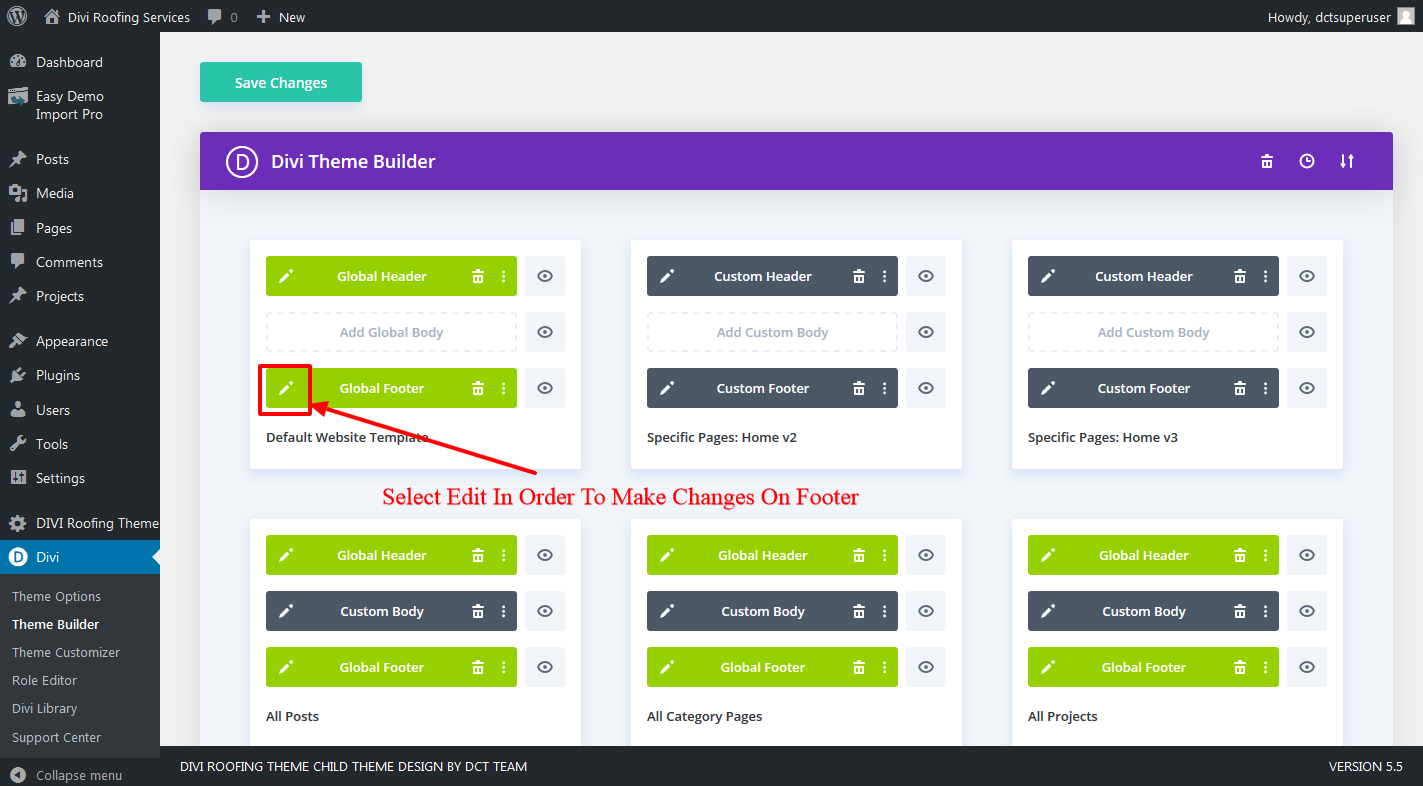
Task: Edit Custom Footer of Home v3 template
Action: click(1048, 388)
